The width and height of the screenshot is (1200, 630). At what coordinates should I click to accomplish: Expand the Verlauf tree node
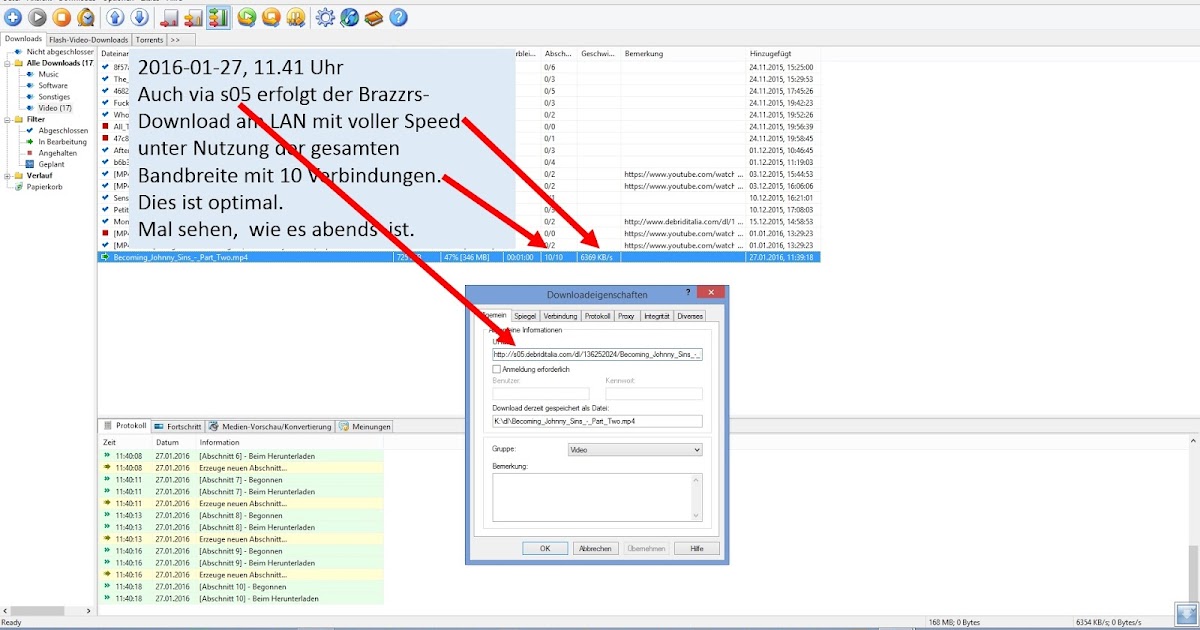(x=7, y=175)
